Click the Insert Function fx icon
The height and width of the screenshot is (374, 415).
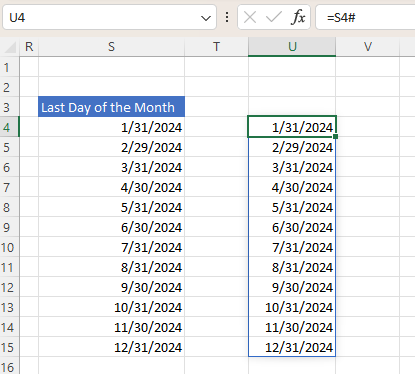[x=298, y=17]
